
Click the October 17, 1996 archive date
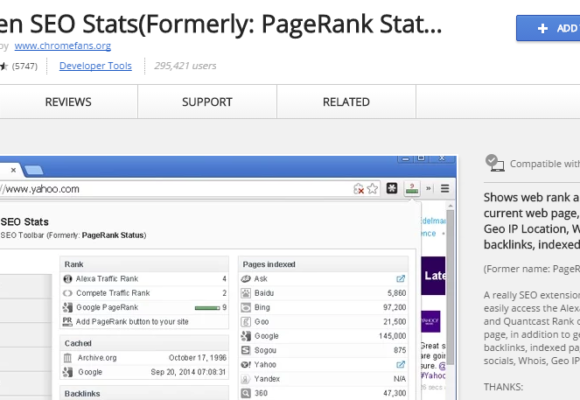[198, 358]
